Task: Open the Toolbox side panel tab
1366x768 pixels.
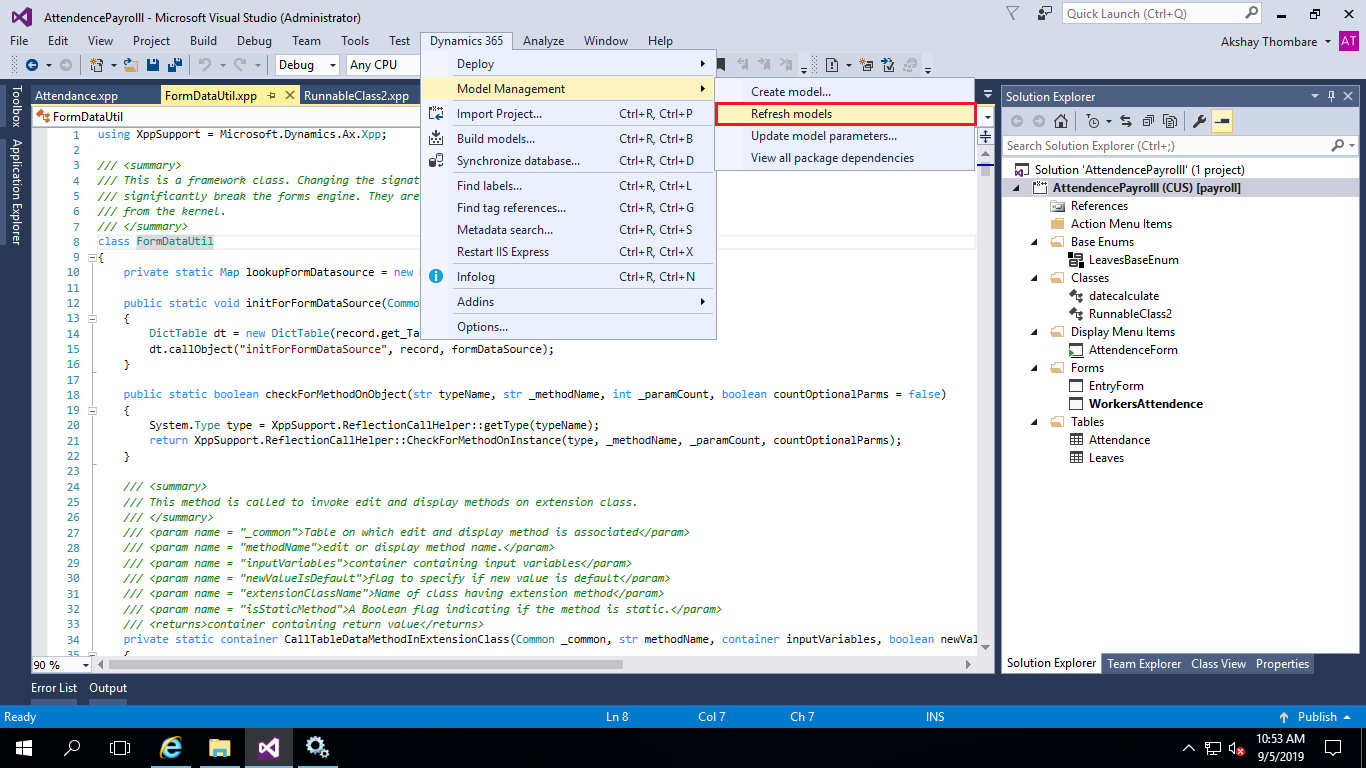Action: (x=15, y=106)
